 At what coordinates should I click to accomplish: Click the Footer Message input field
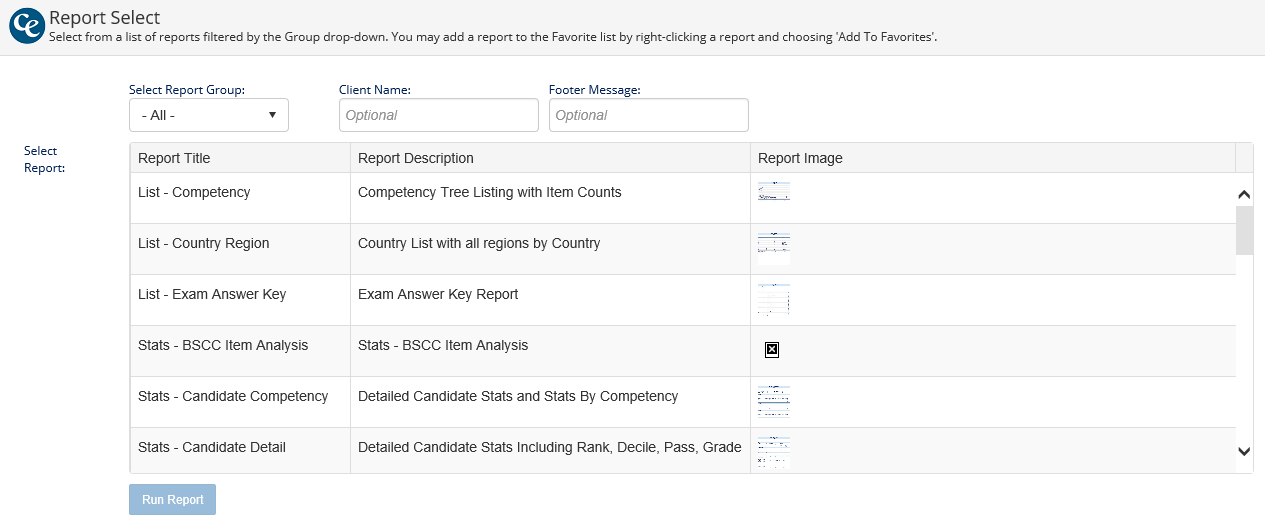point(649,115)
